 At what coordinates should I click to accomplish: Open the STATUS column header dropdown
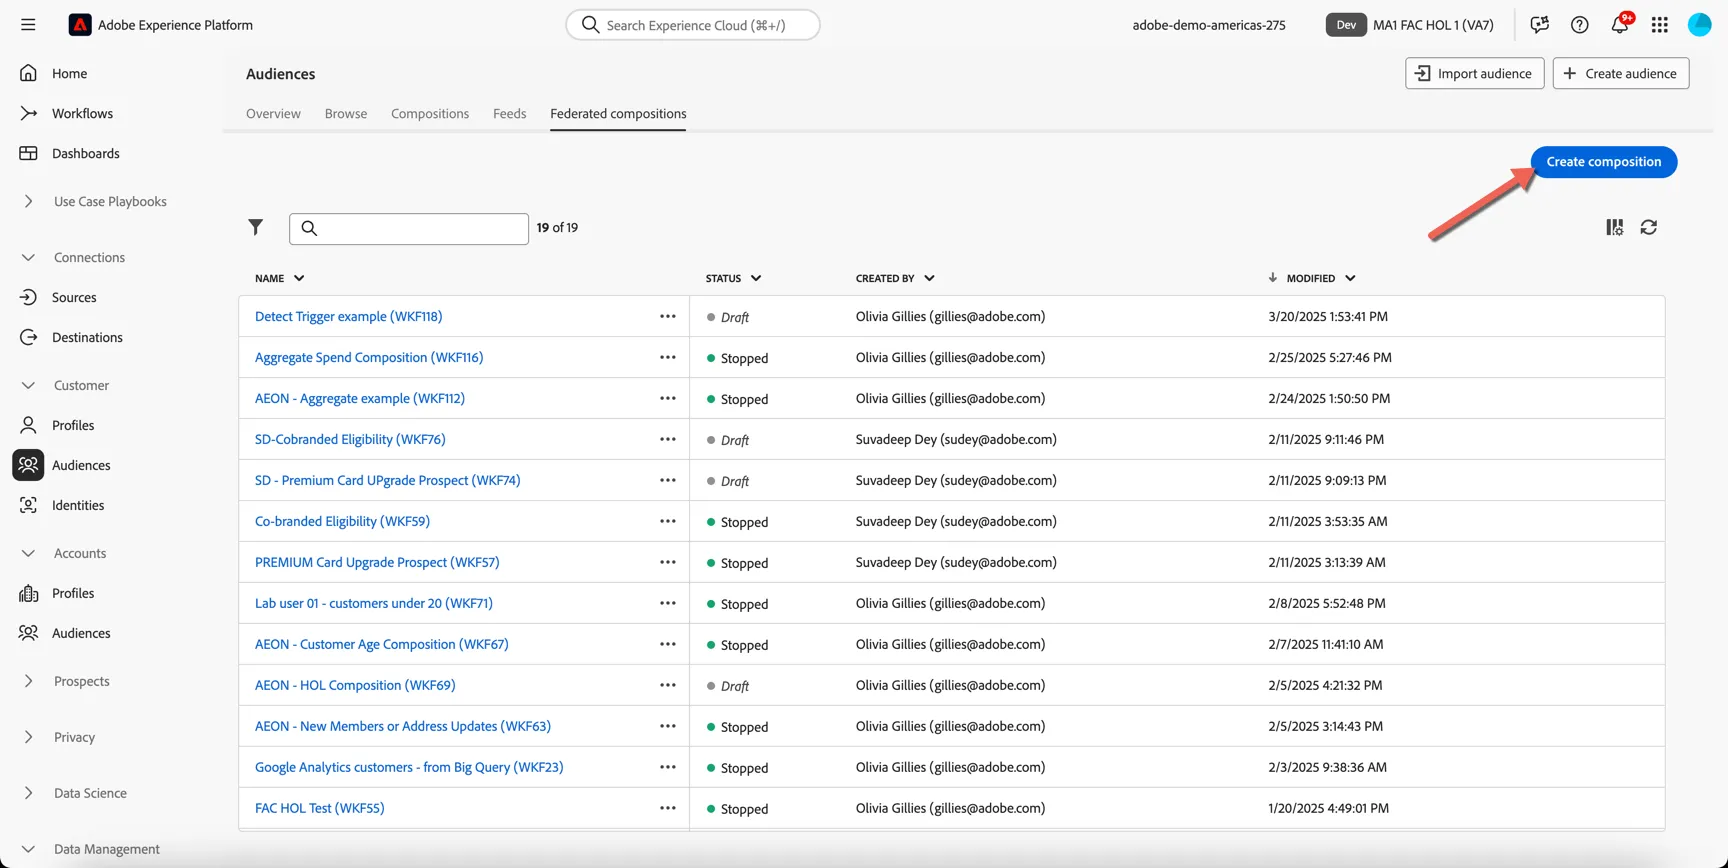coord(756,278)
